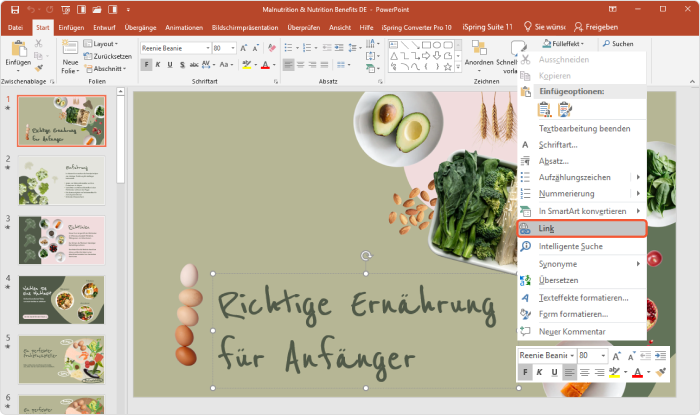Click mini toolbar font color red

(x=638, y=372)
